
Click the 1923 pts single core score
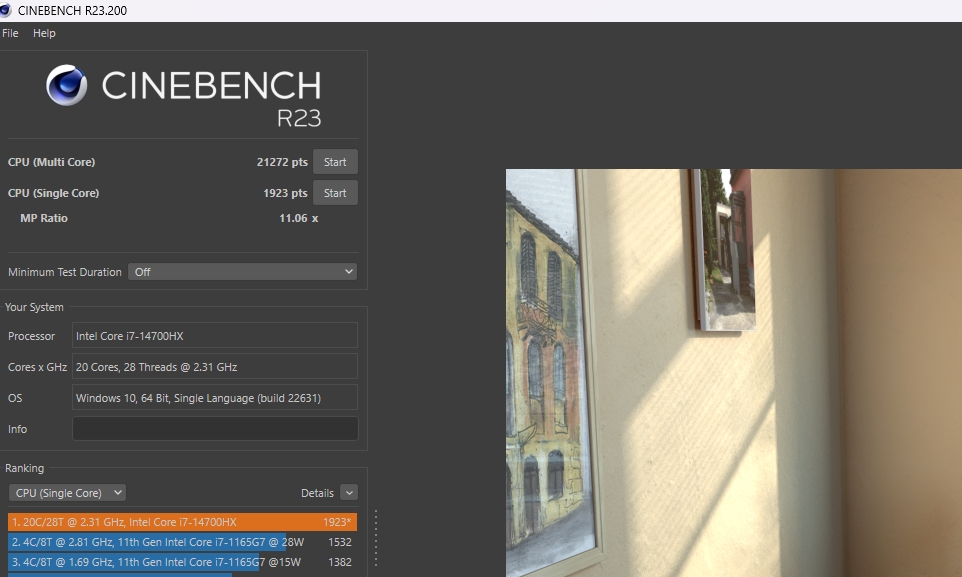[x=285, y=193]
